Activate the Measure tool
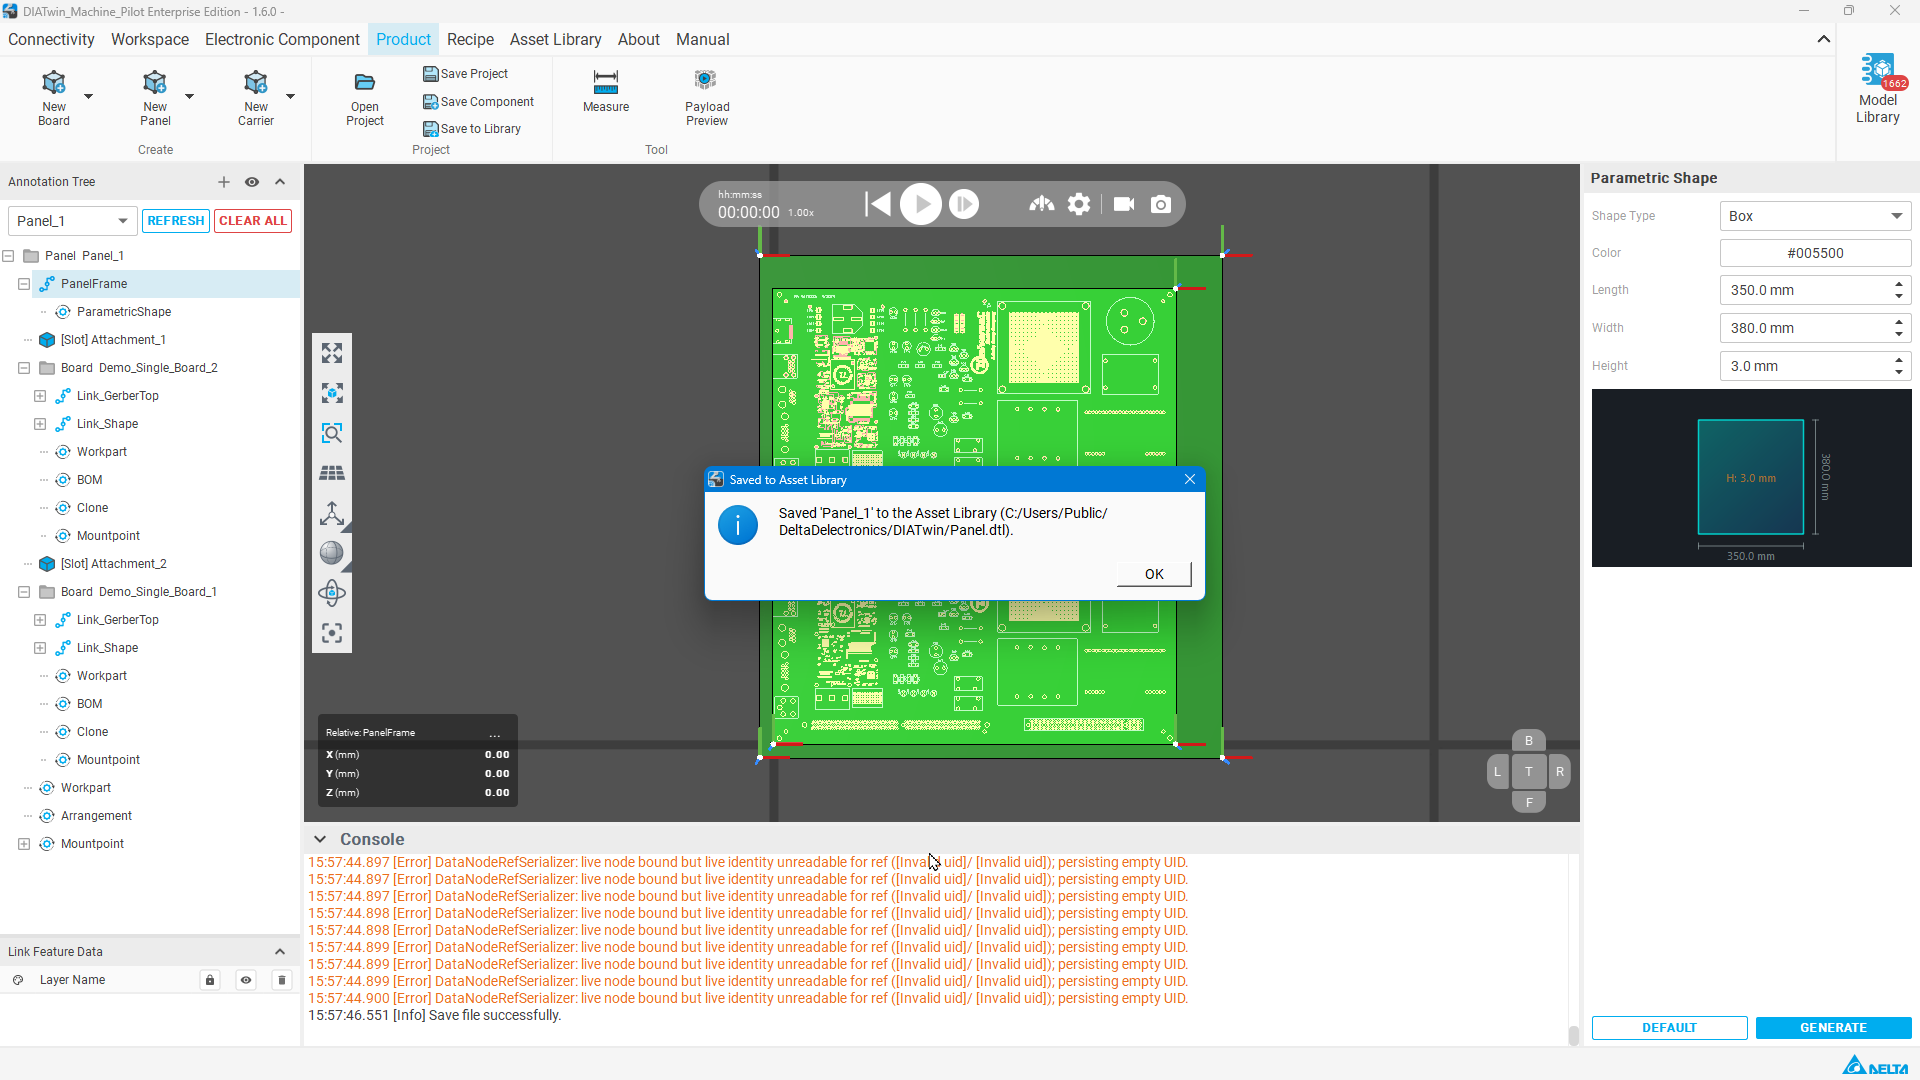 coord(606,91)
